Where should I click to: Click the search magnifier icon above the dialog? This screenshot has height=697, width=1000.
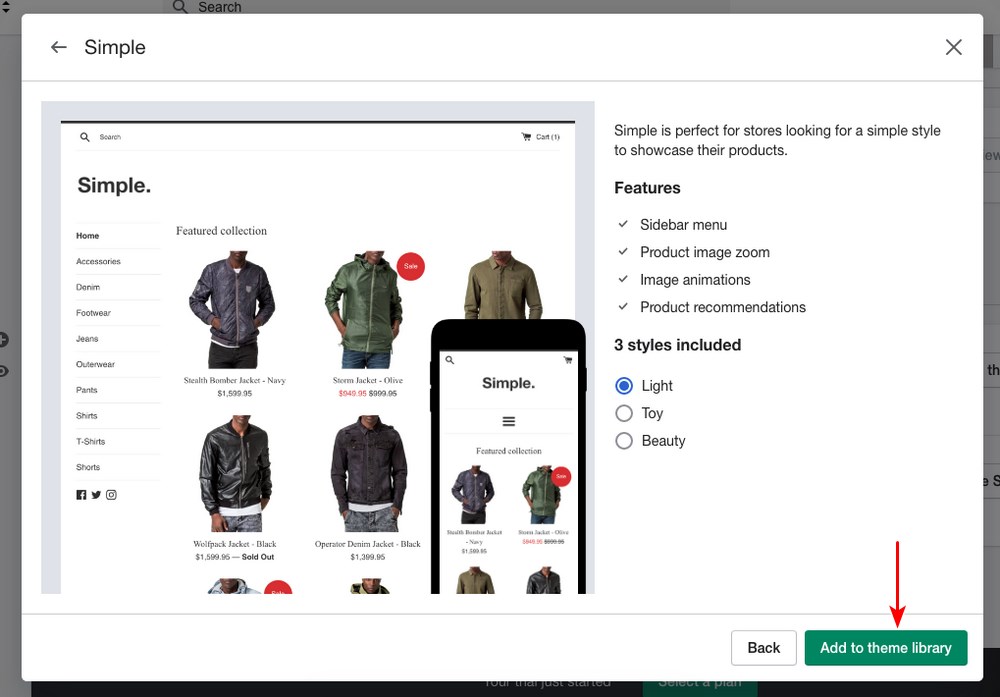(x=180, y=7)
